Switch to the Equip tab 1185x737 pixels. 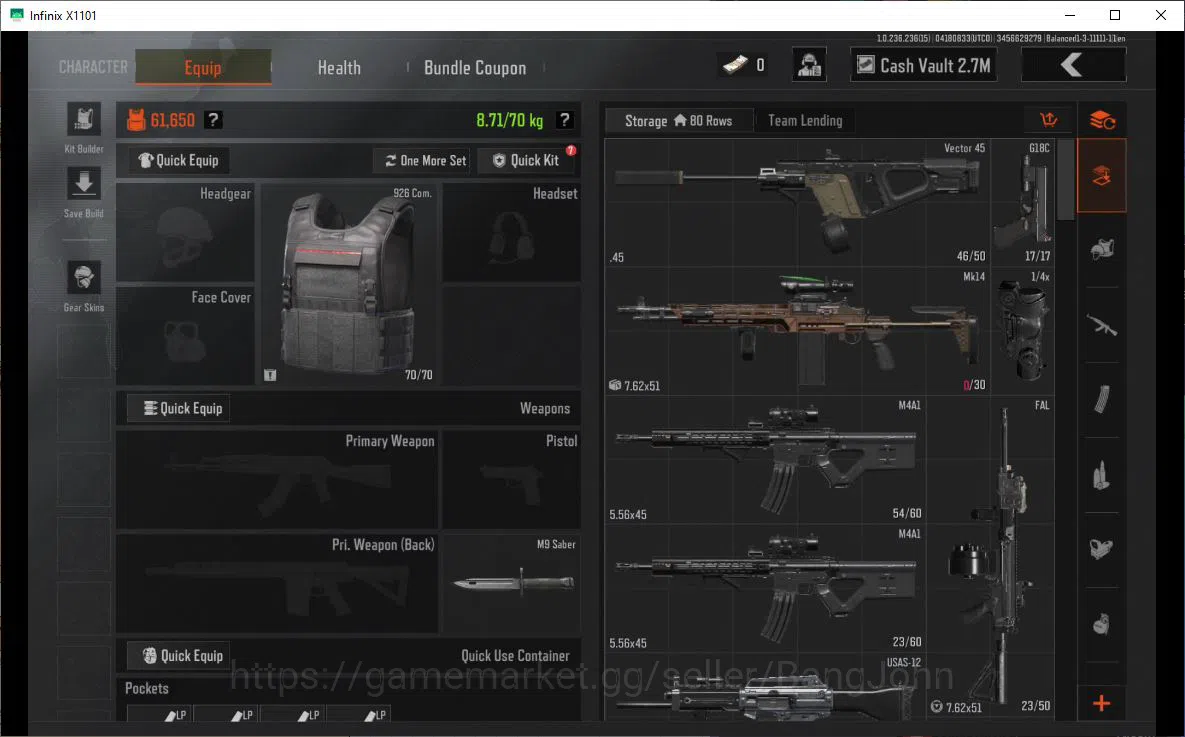pos(203,67)
